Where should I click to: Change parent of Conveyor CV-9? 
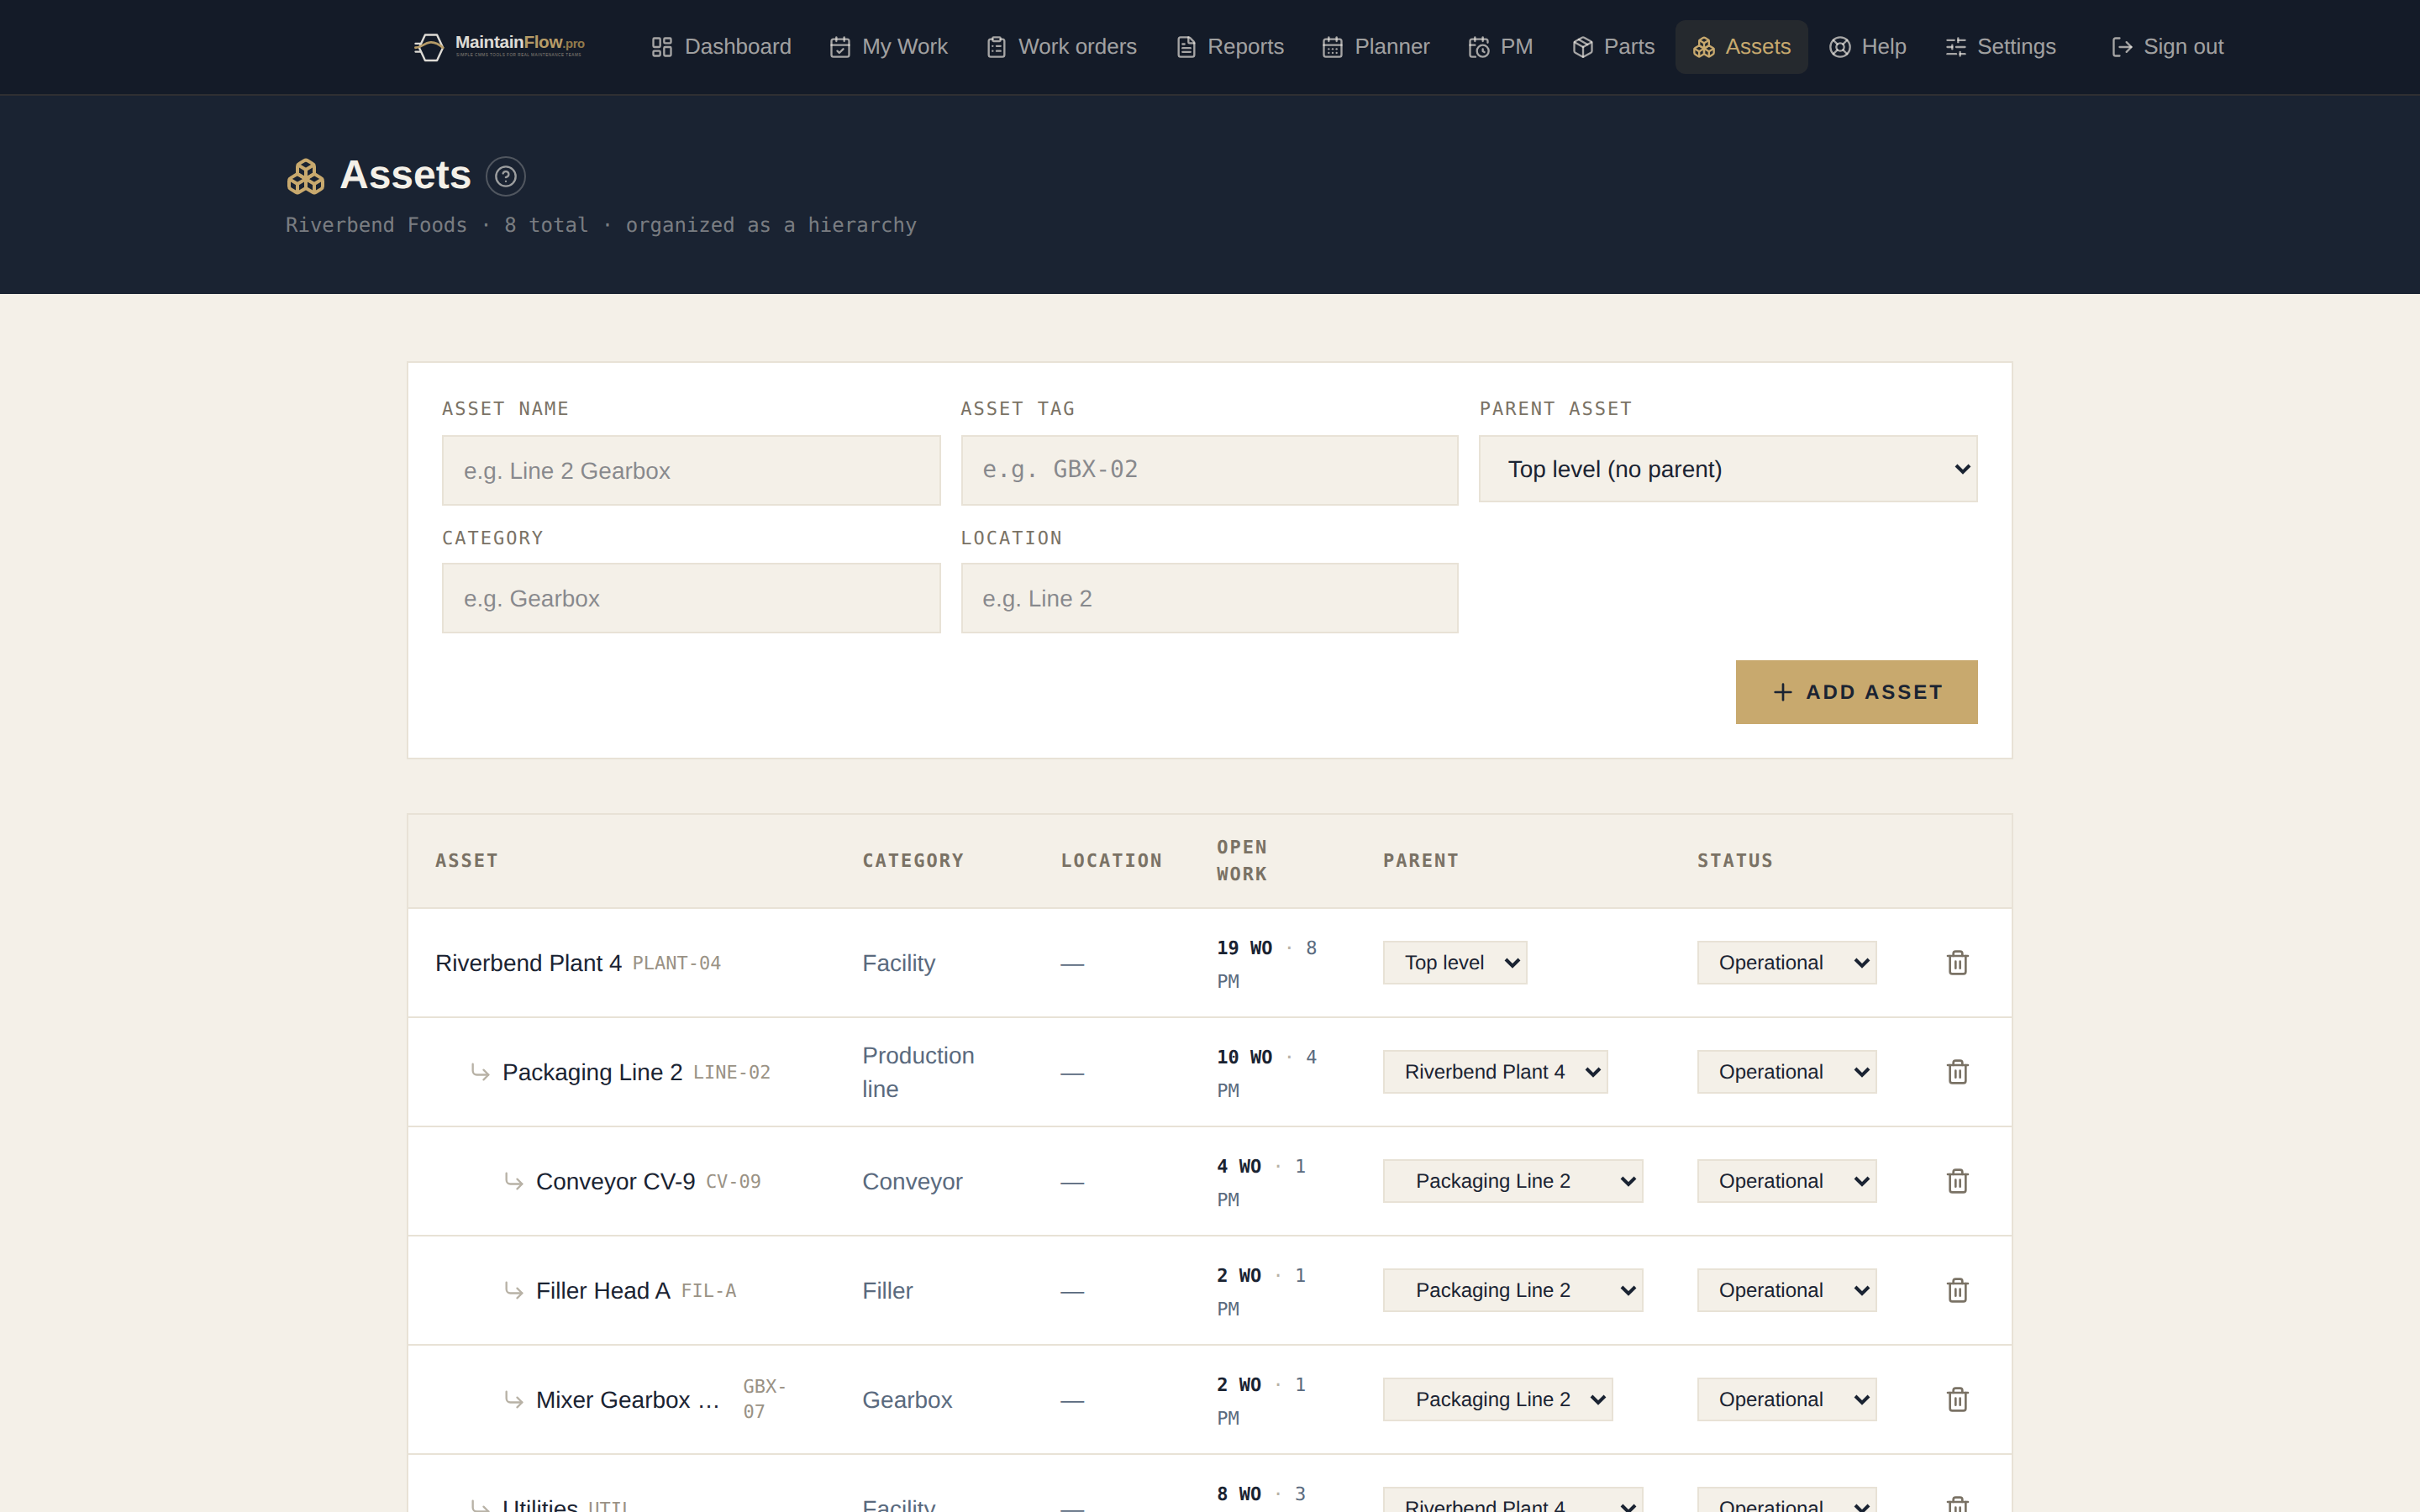coord(1513,1180)
